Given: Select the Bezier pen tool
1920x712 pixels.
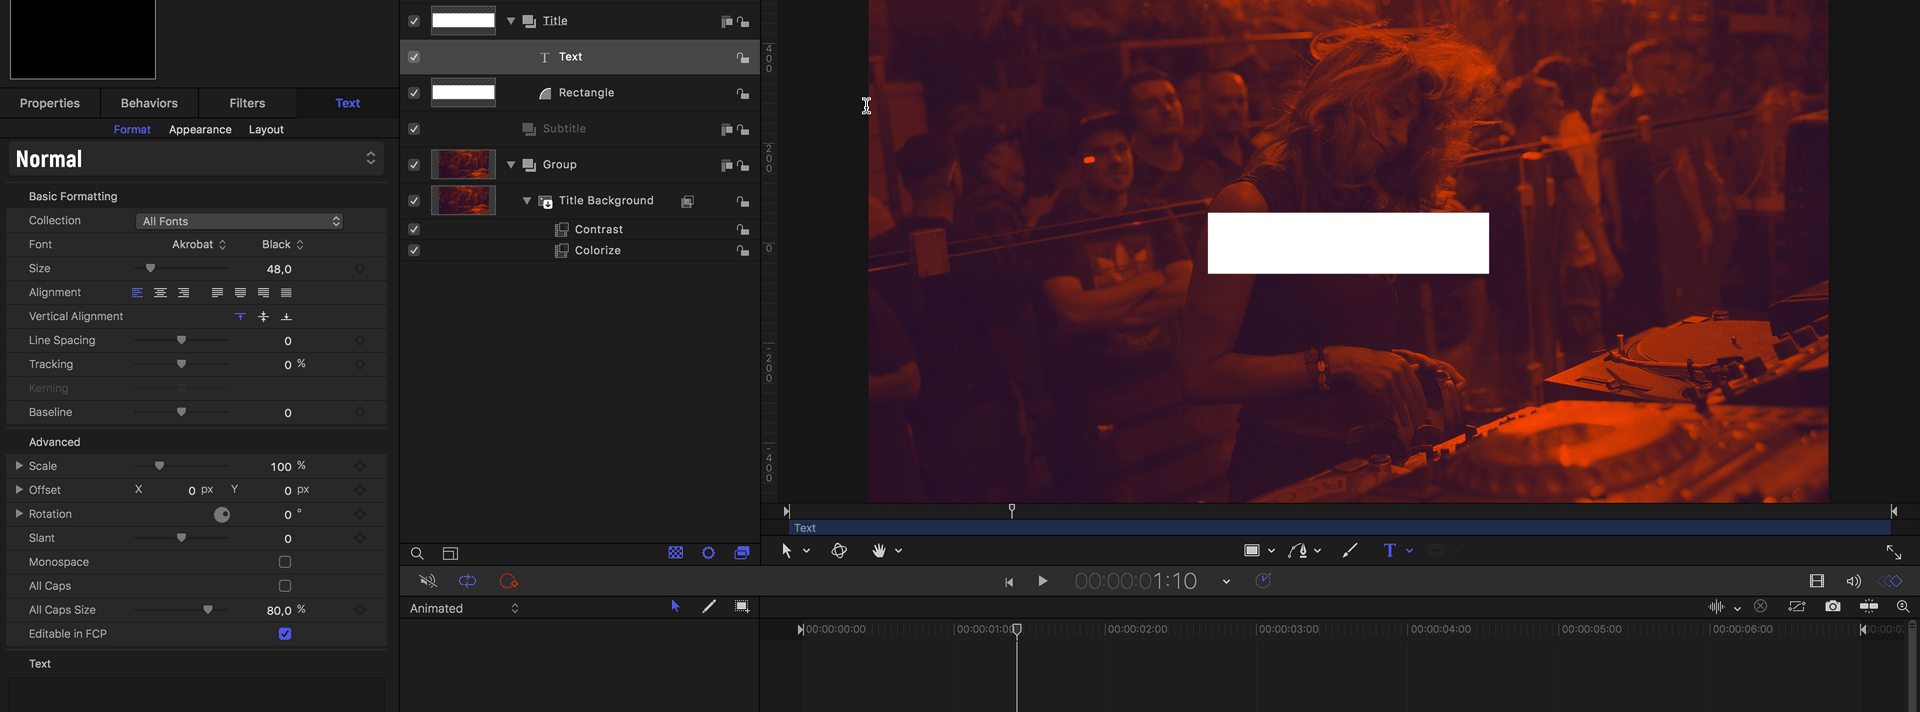Looking at the screenshot, I should (1298, 550).
